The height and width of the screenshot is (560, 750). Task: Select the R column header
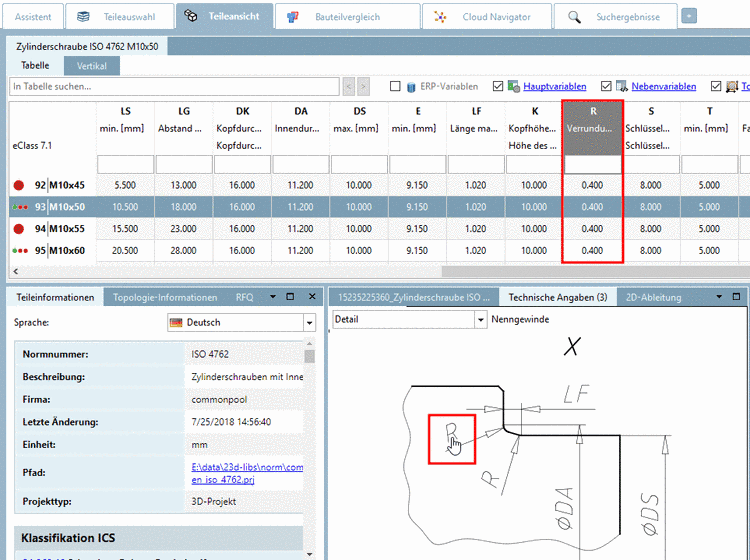pos(593,128)
